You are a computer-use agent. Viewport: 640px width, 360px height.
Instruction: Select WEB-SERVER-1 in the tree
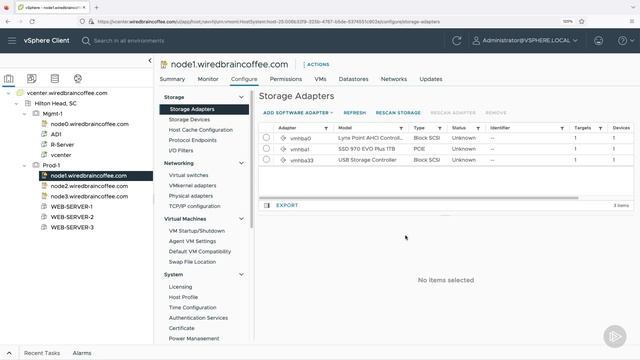tap(71, 207)
